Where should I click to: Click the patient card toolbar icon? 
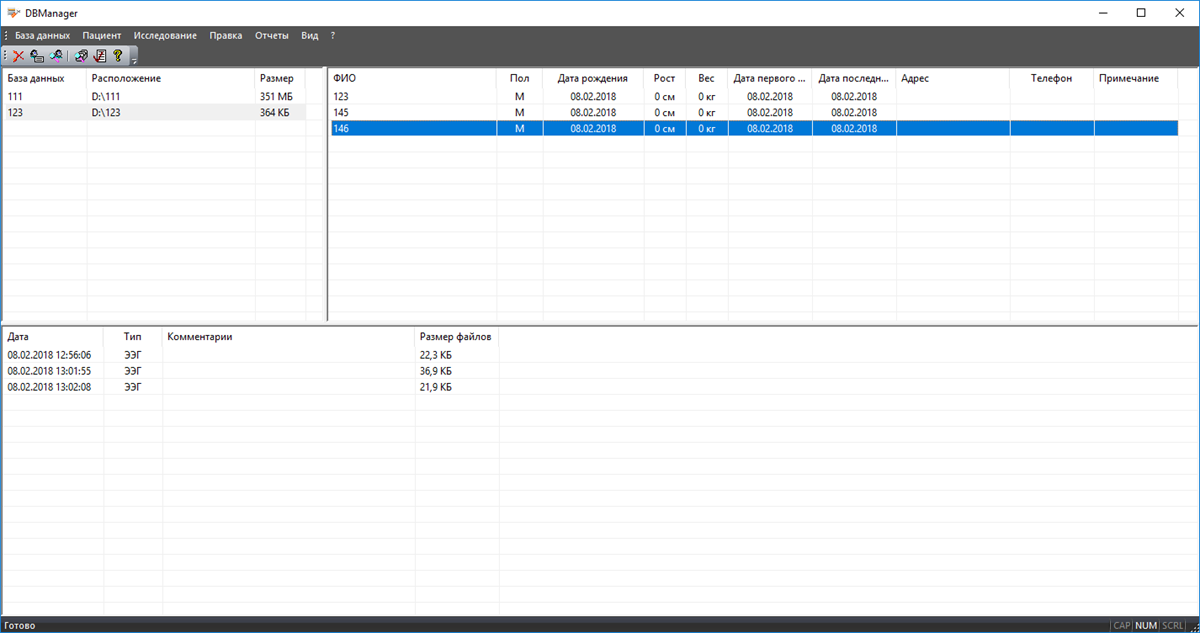37,56
